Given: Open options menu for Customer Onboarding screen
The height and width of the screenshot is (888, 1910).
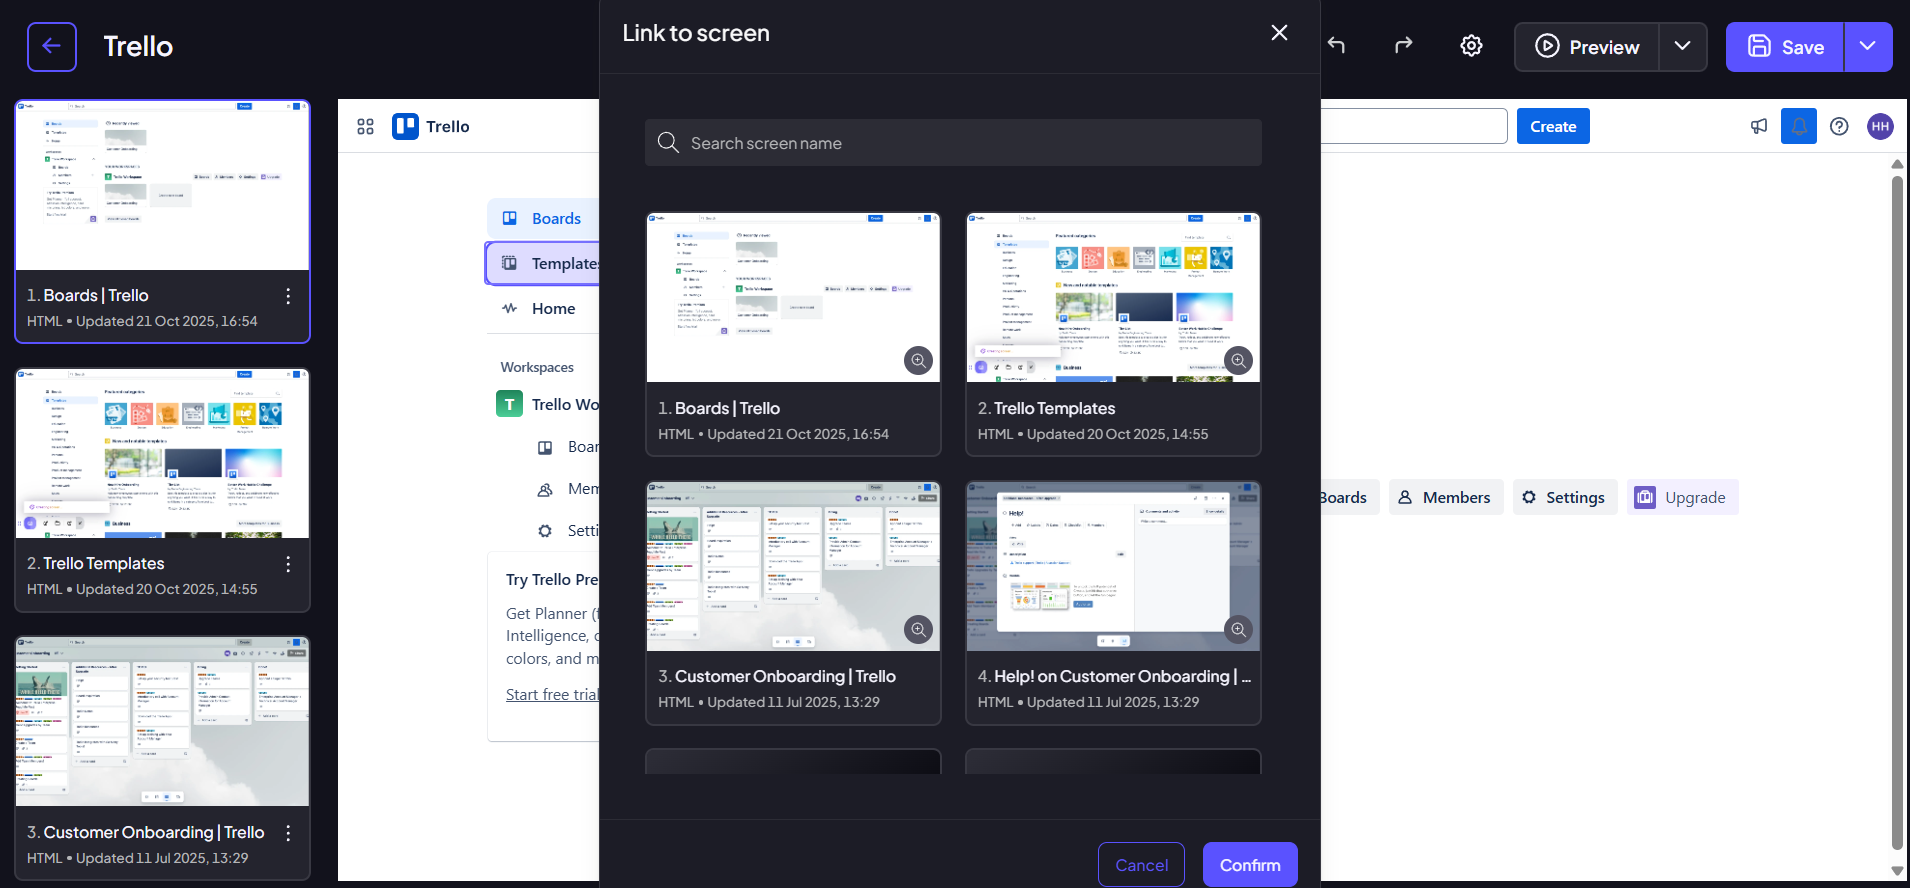Looking at the screenshot, I should [288, 833].
